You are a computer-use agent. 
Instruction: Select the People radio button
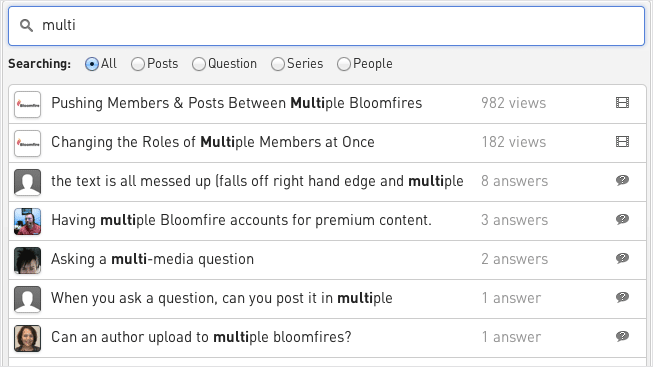coord(344,64)
